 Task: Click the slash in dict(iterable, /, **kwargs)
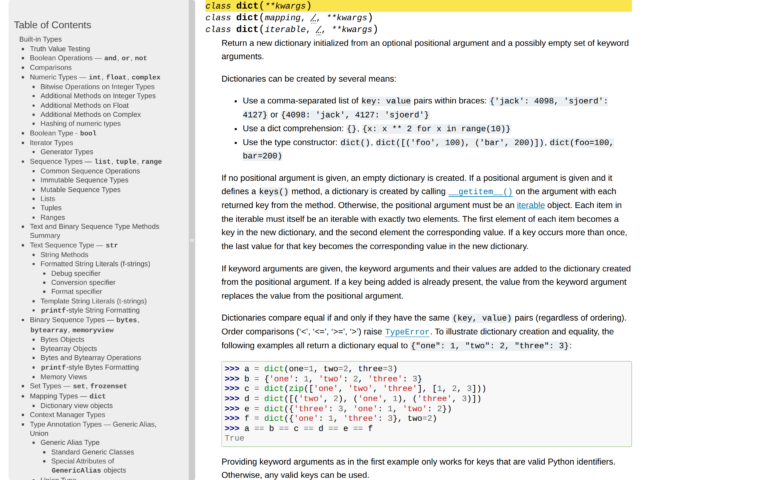coord(319,29)
